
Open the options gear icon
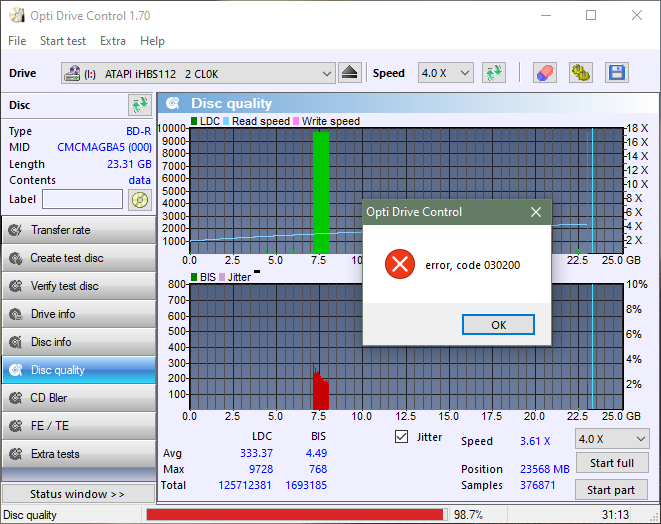580,73
